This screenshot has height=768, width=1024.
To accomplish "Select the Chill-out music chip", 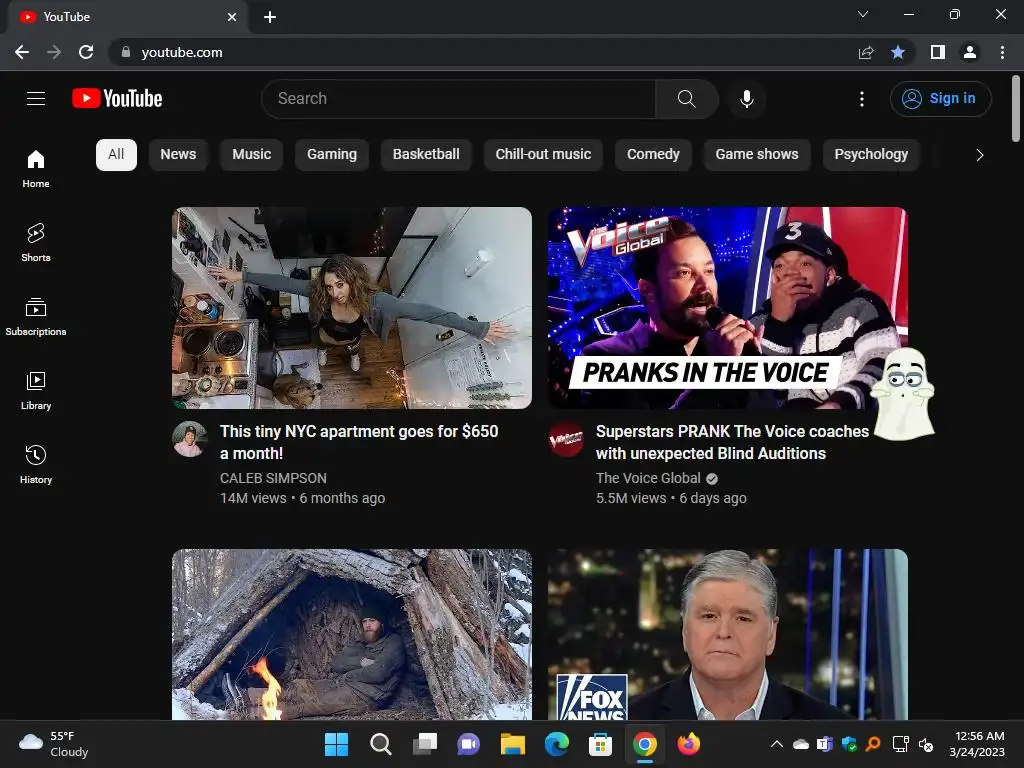I will coord(543,155).
